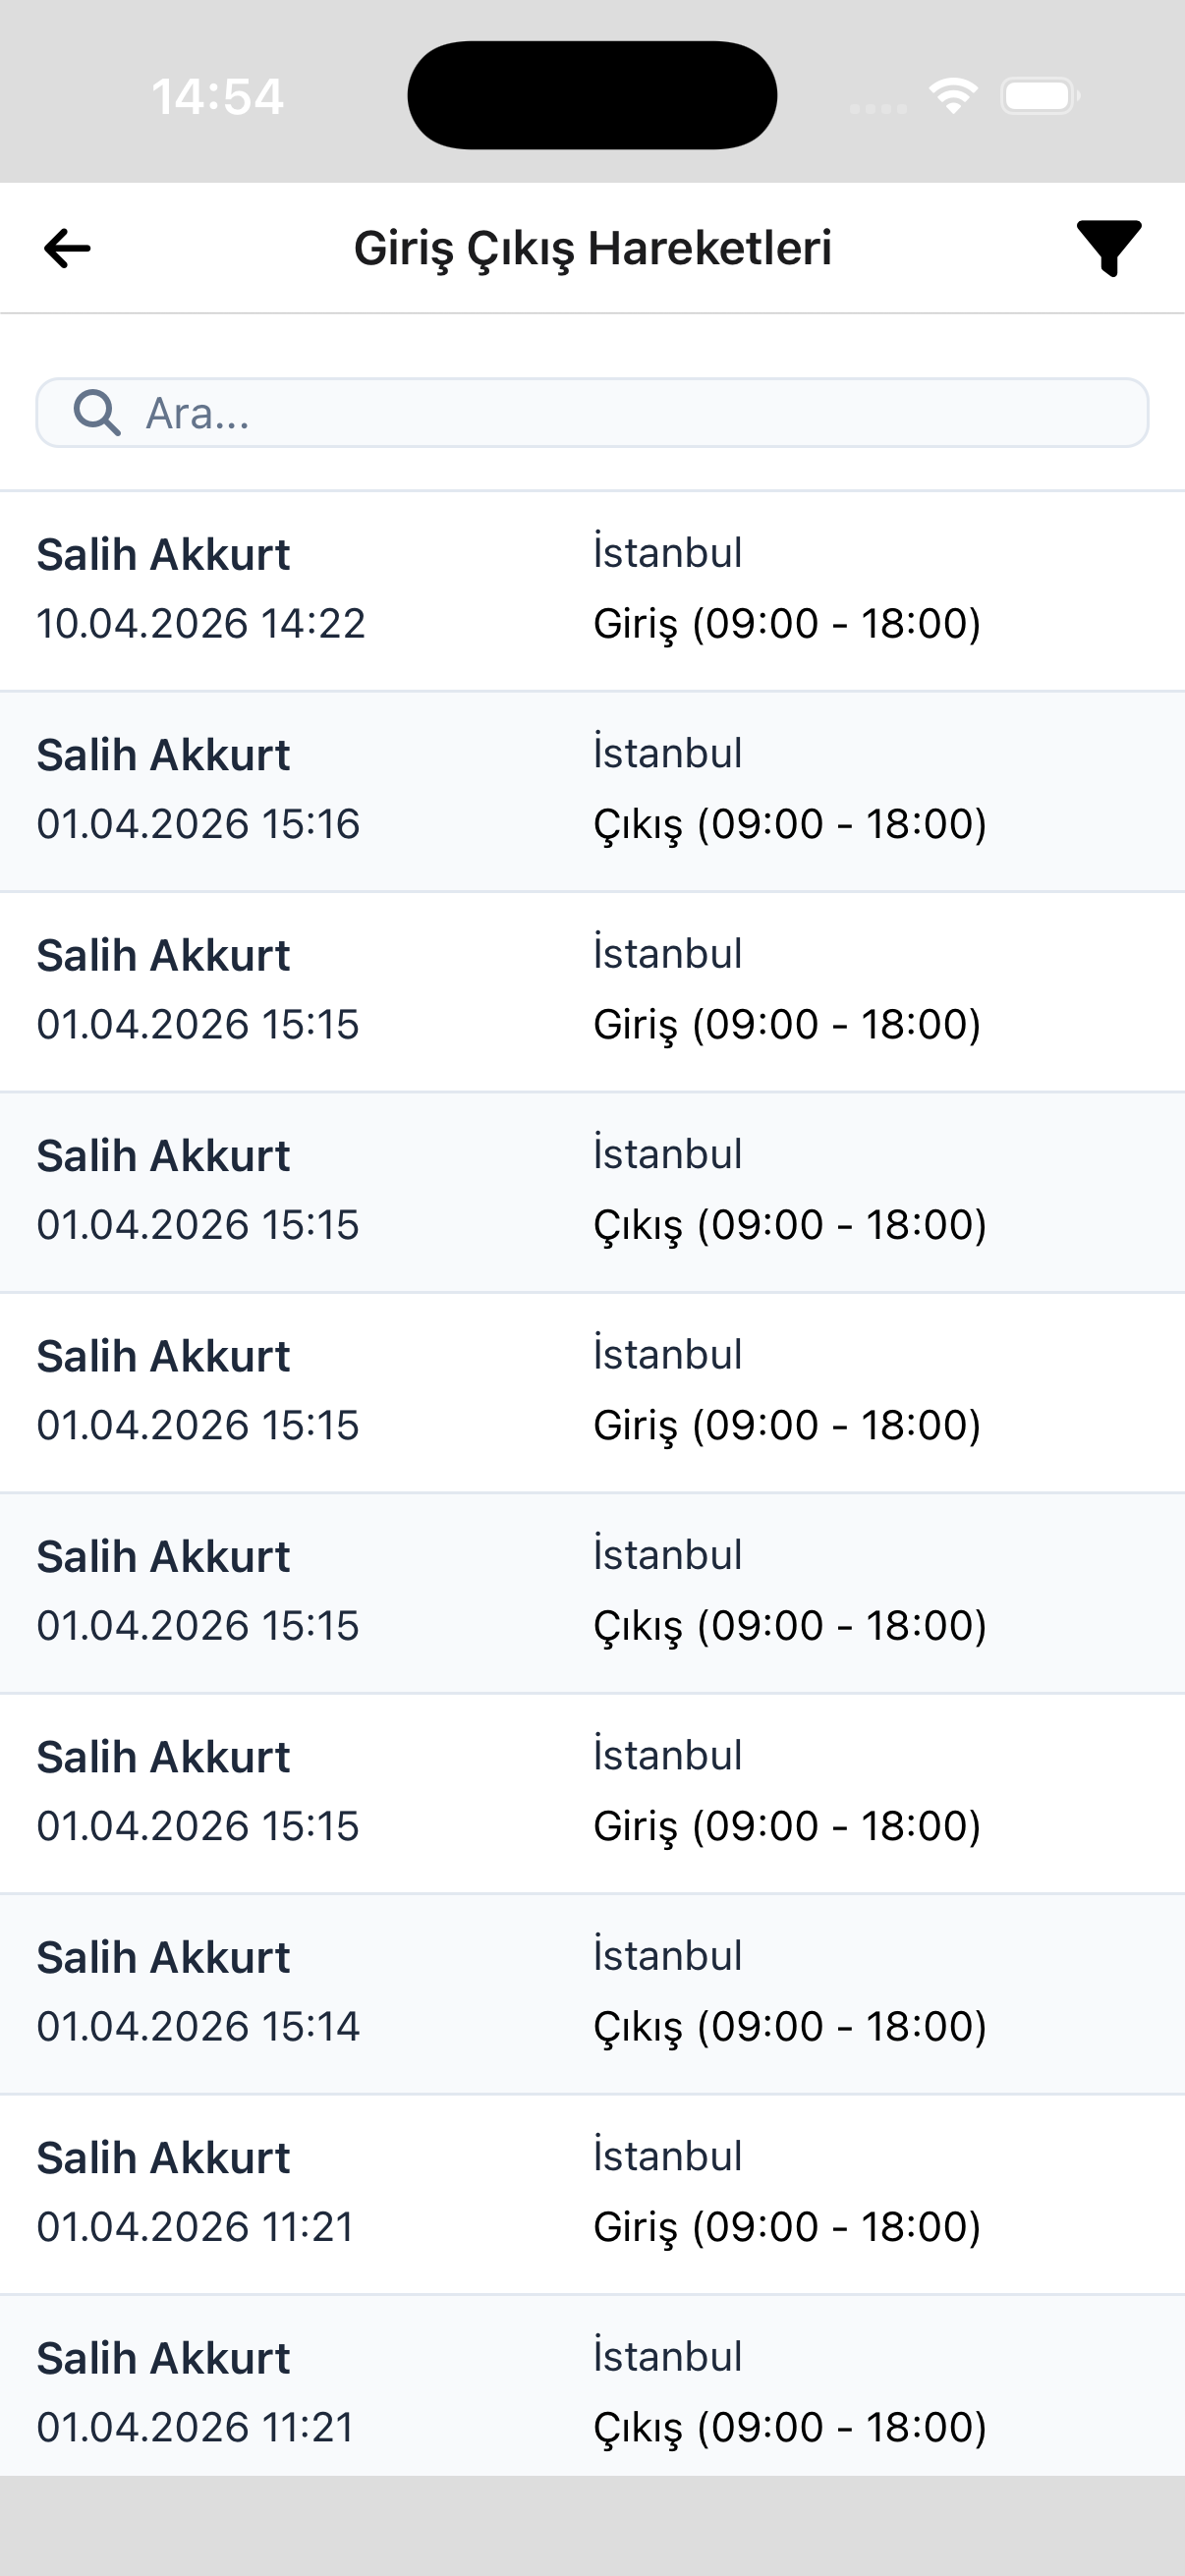Tap the back arrow icon
Screen dimensions: 1185x2576
(68, 248)
